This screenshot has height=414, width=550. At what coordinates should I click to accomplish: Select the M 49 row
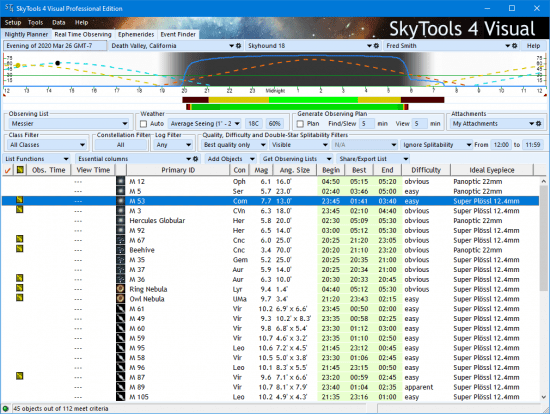(270, 319)
